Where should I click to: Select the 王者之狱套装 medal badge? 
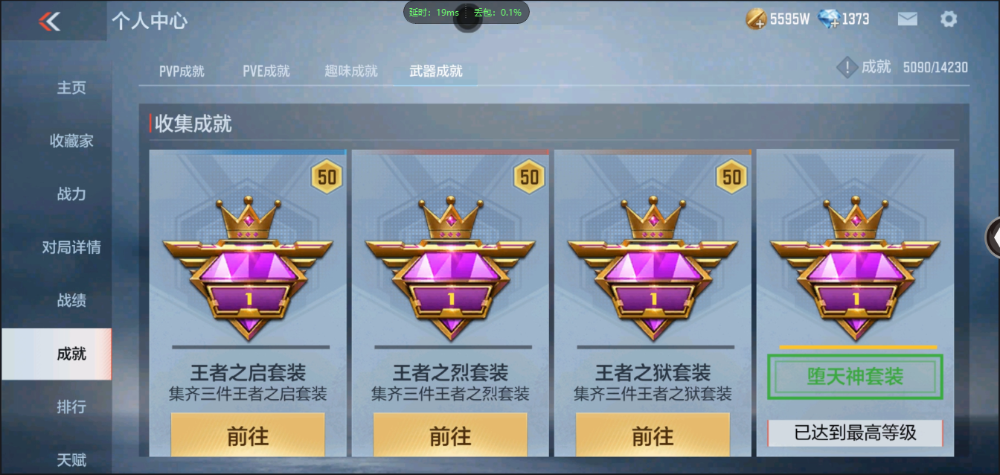[x=652, y=268]
